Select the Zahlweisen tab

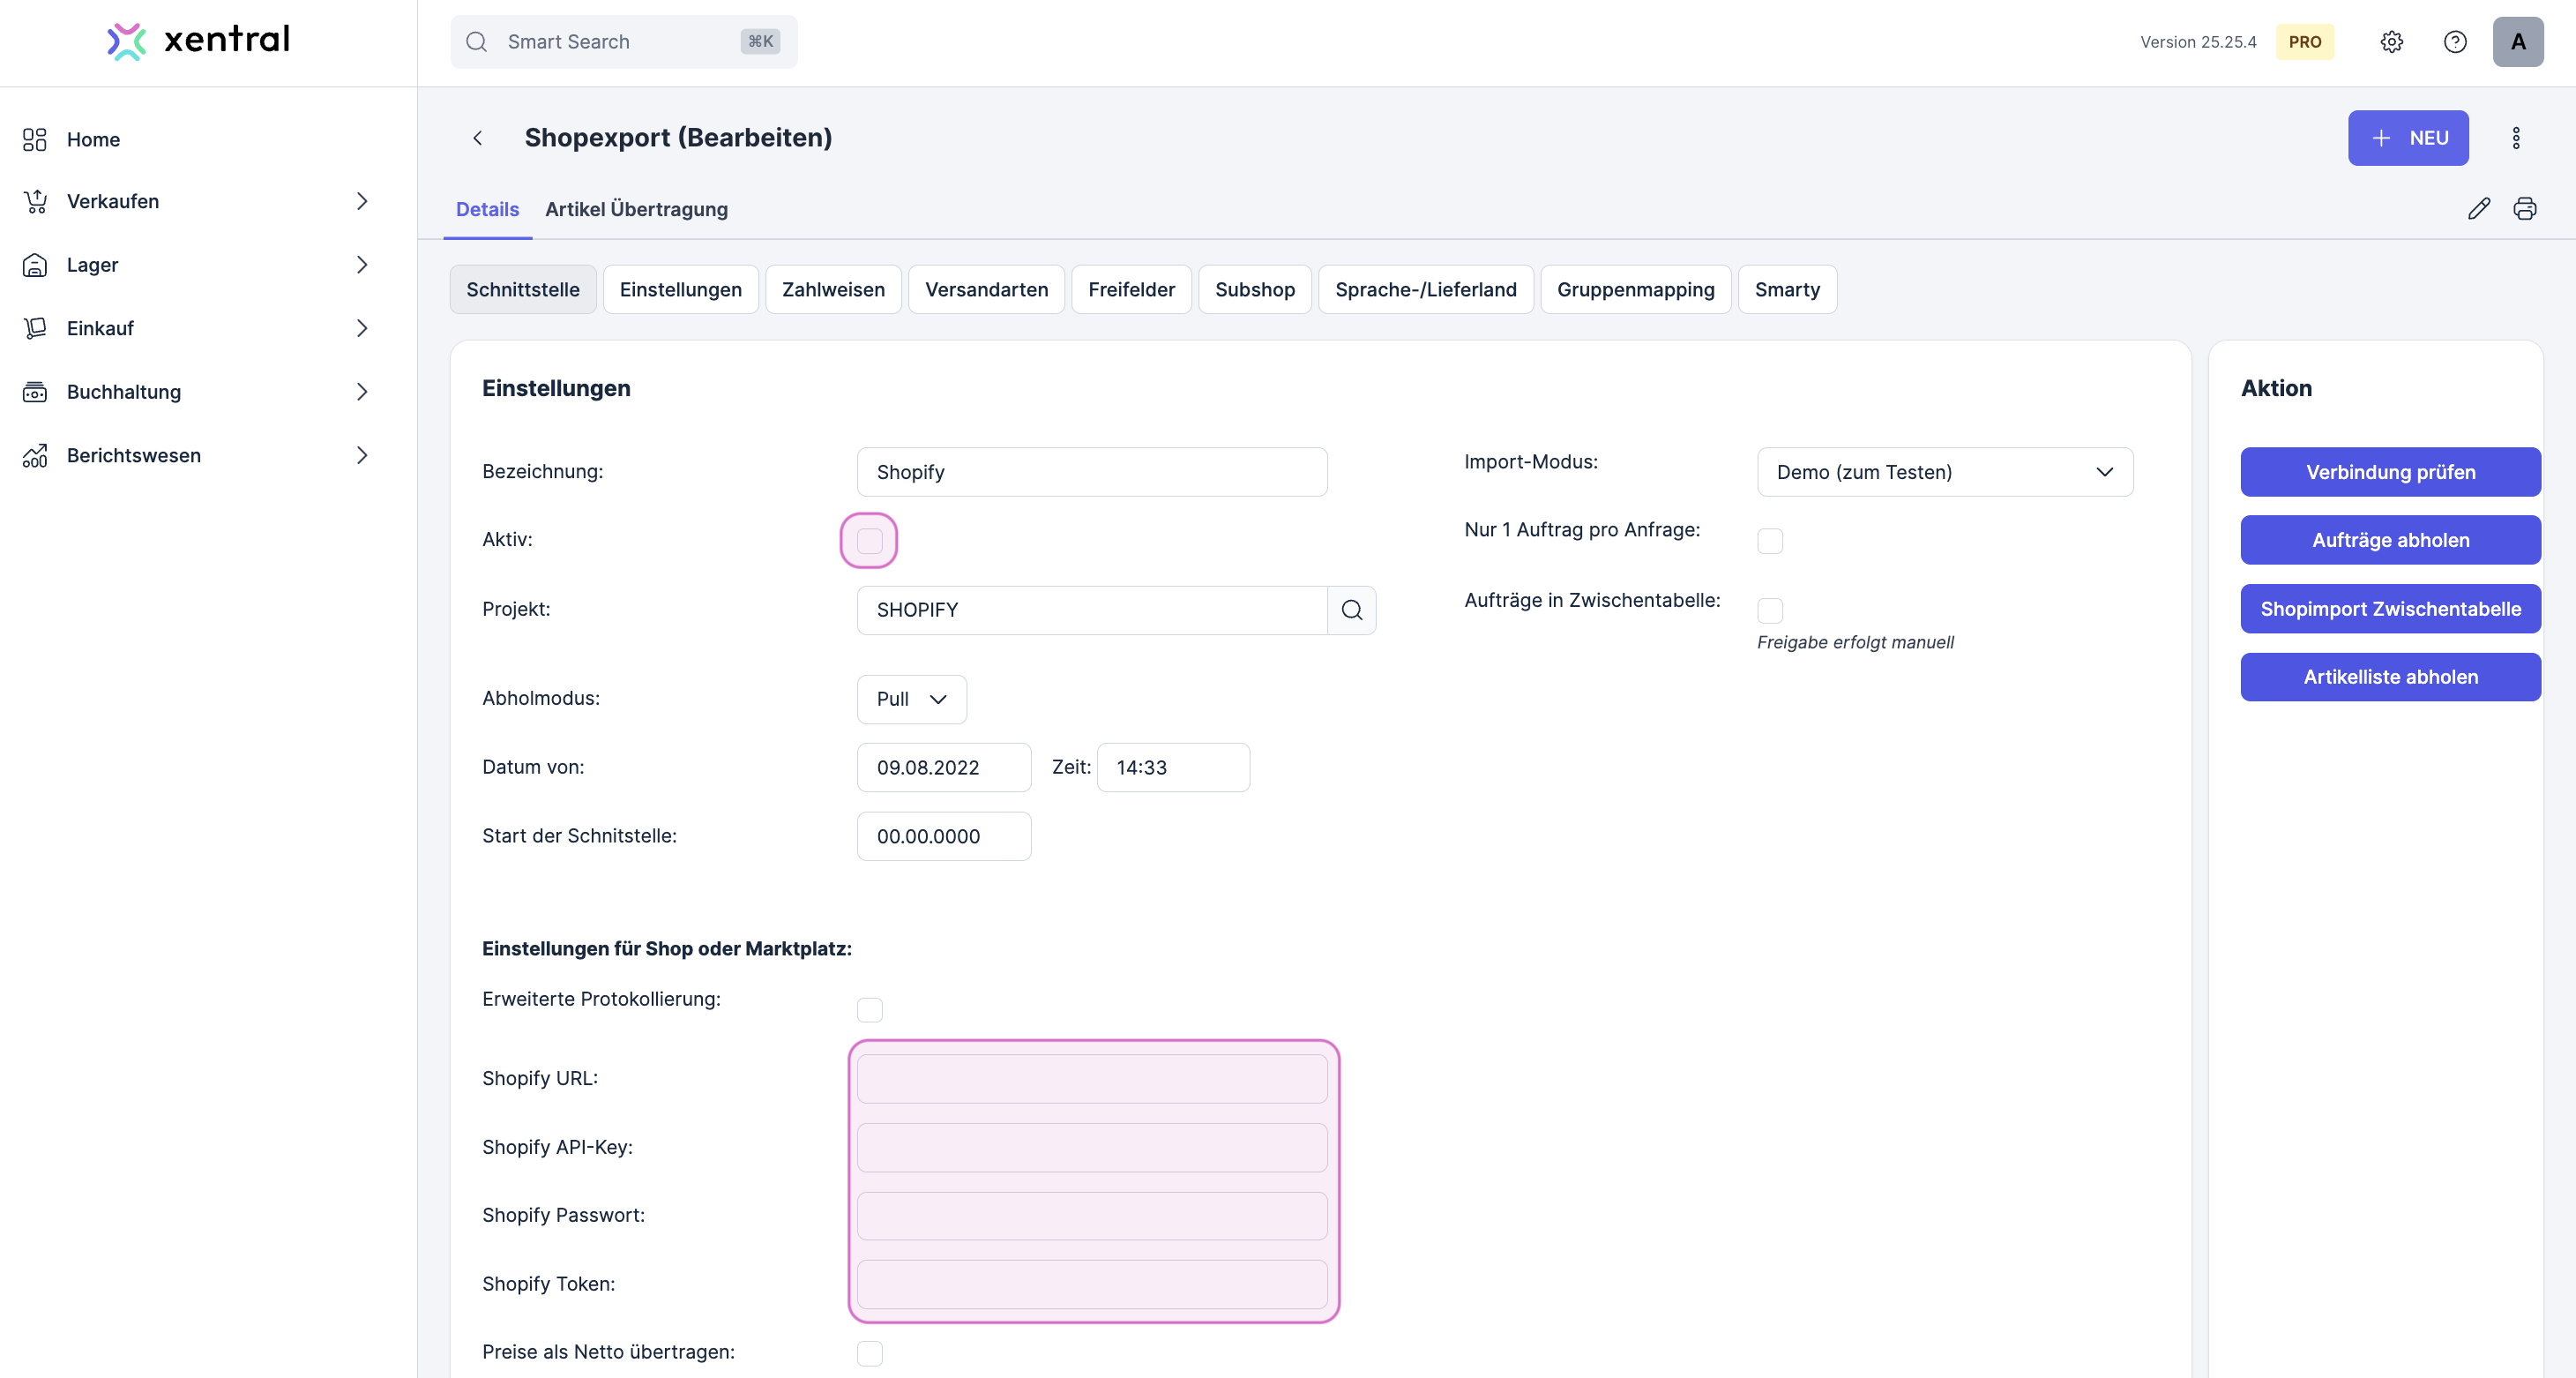point(833,289)
